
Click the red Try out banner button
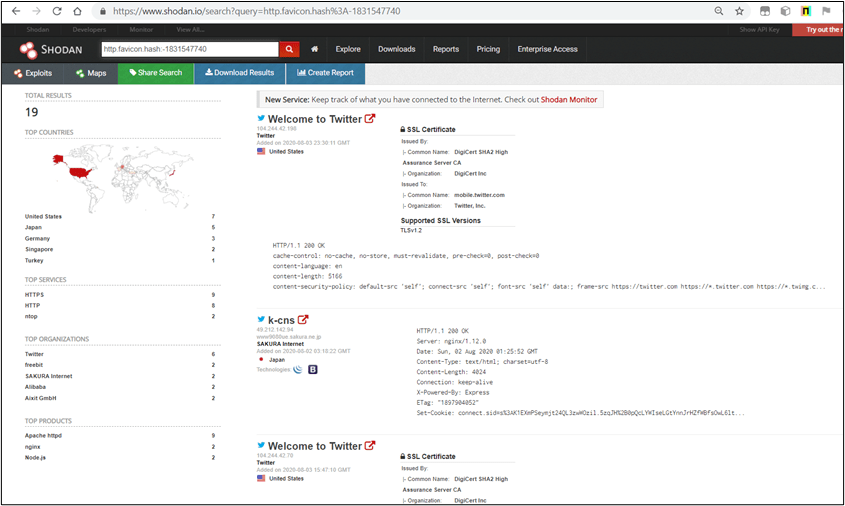click(x=818, y=30)
